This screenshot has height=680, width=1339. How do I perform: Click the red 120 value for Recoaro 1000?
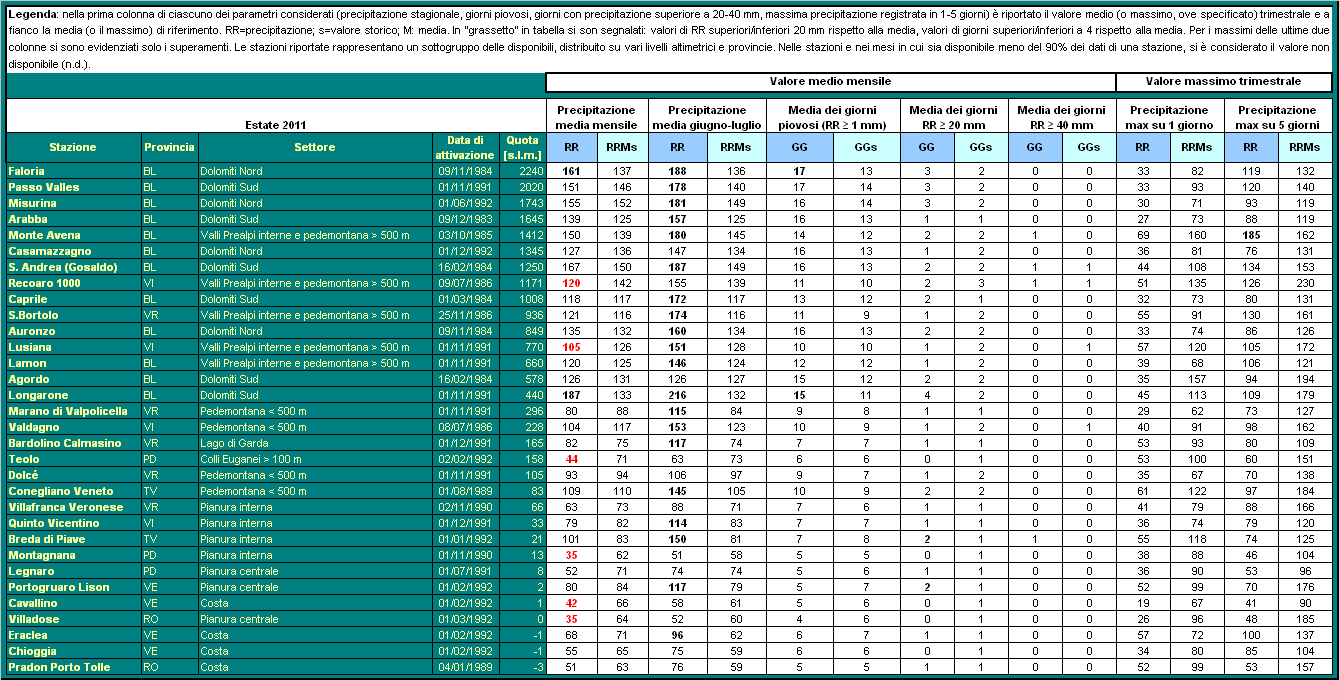(572, 283)
